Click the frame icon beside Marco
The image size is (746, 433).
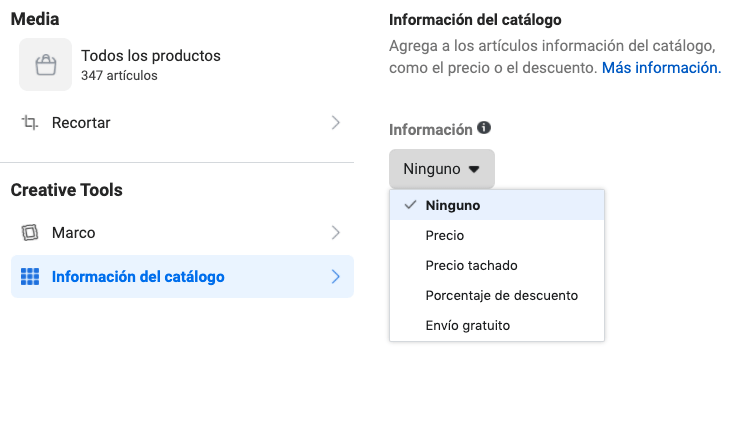(29, 233)
